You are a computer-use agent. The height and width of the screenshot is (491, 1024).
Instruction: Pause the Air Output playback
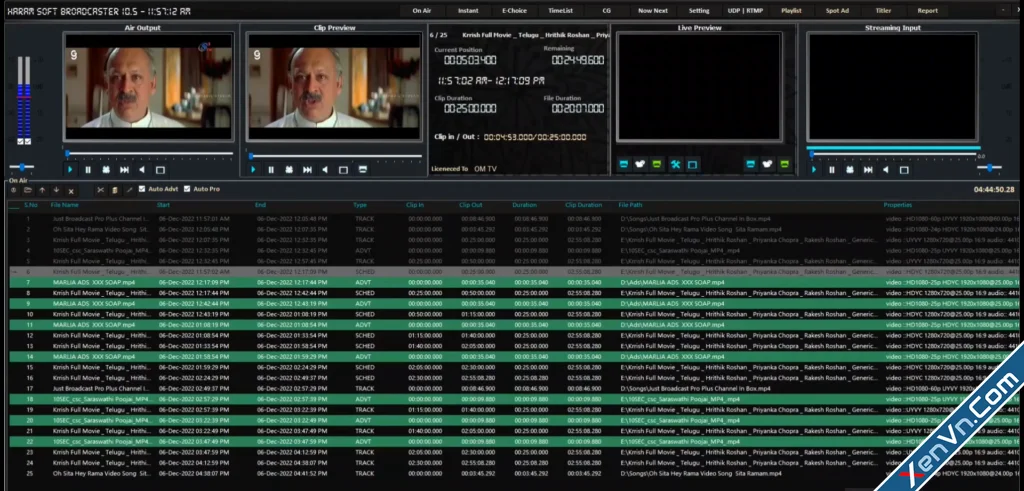pyautogui.click(x=88, y=170)
